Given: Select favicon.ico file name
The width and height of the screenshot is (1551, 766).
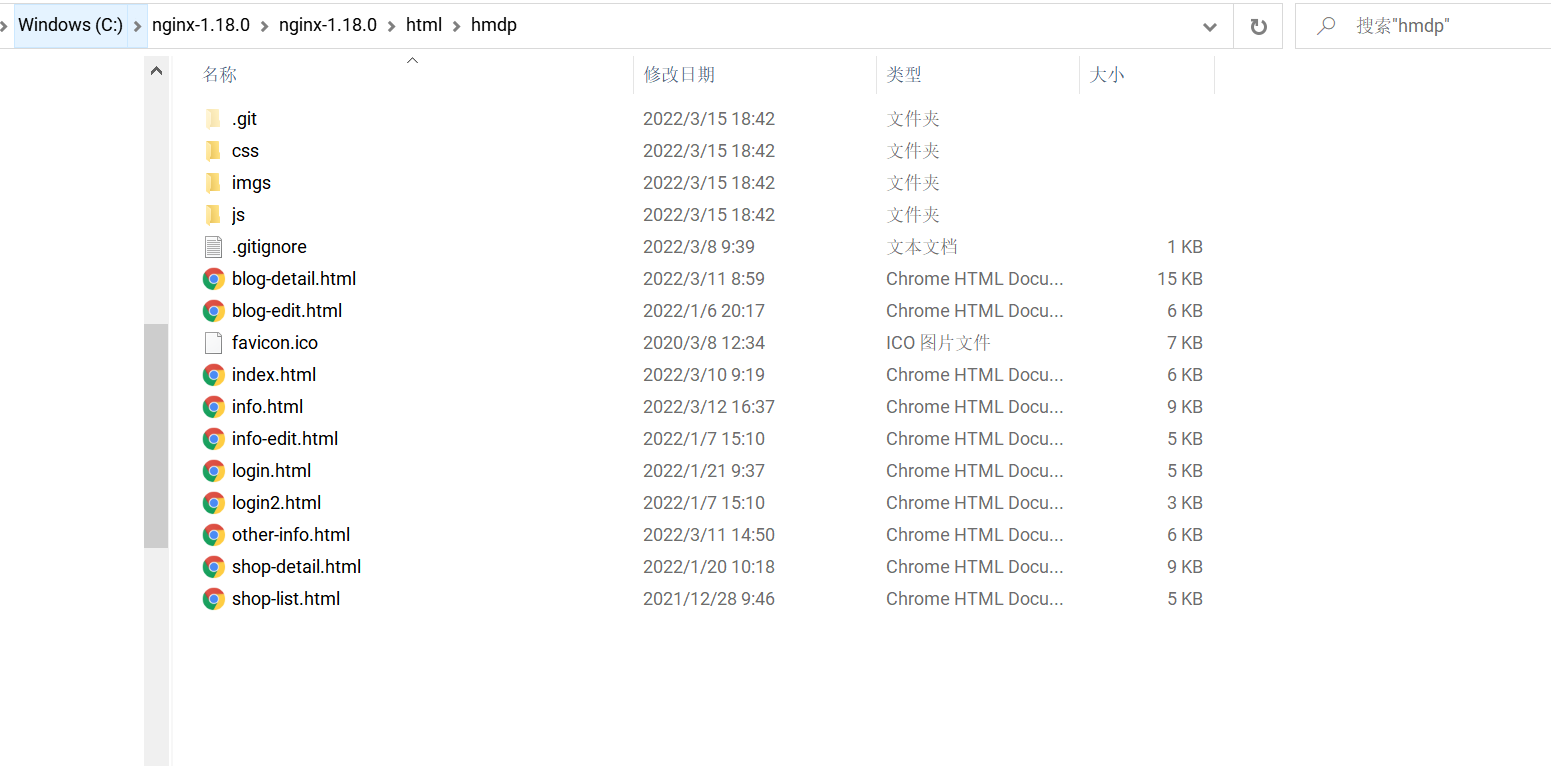Looking at the screenshot, I should [275, 343].
